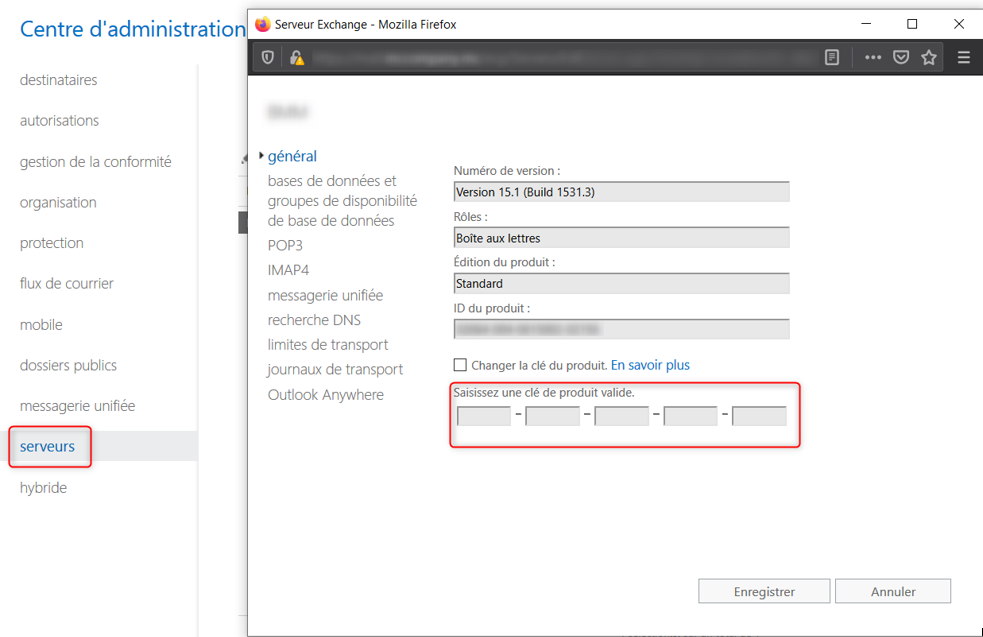Select the 'général' section
This screenshot has height=637, width=983.
[292, 156]
